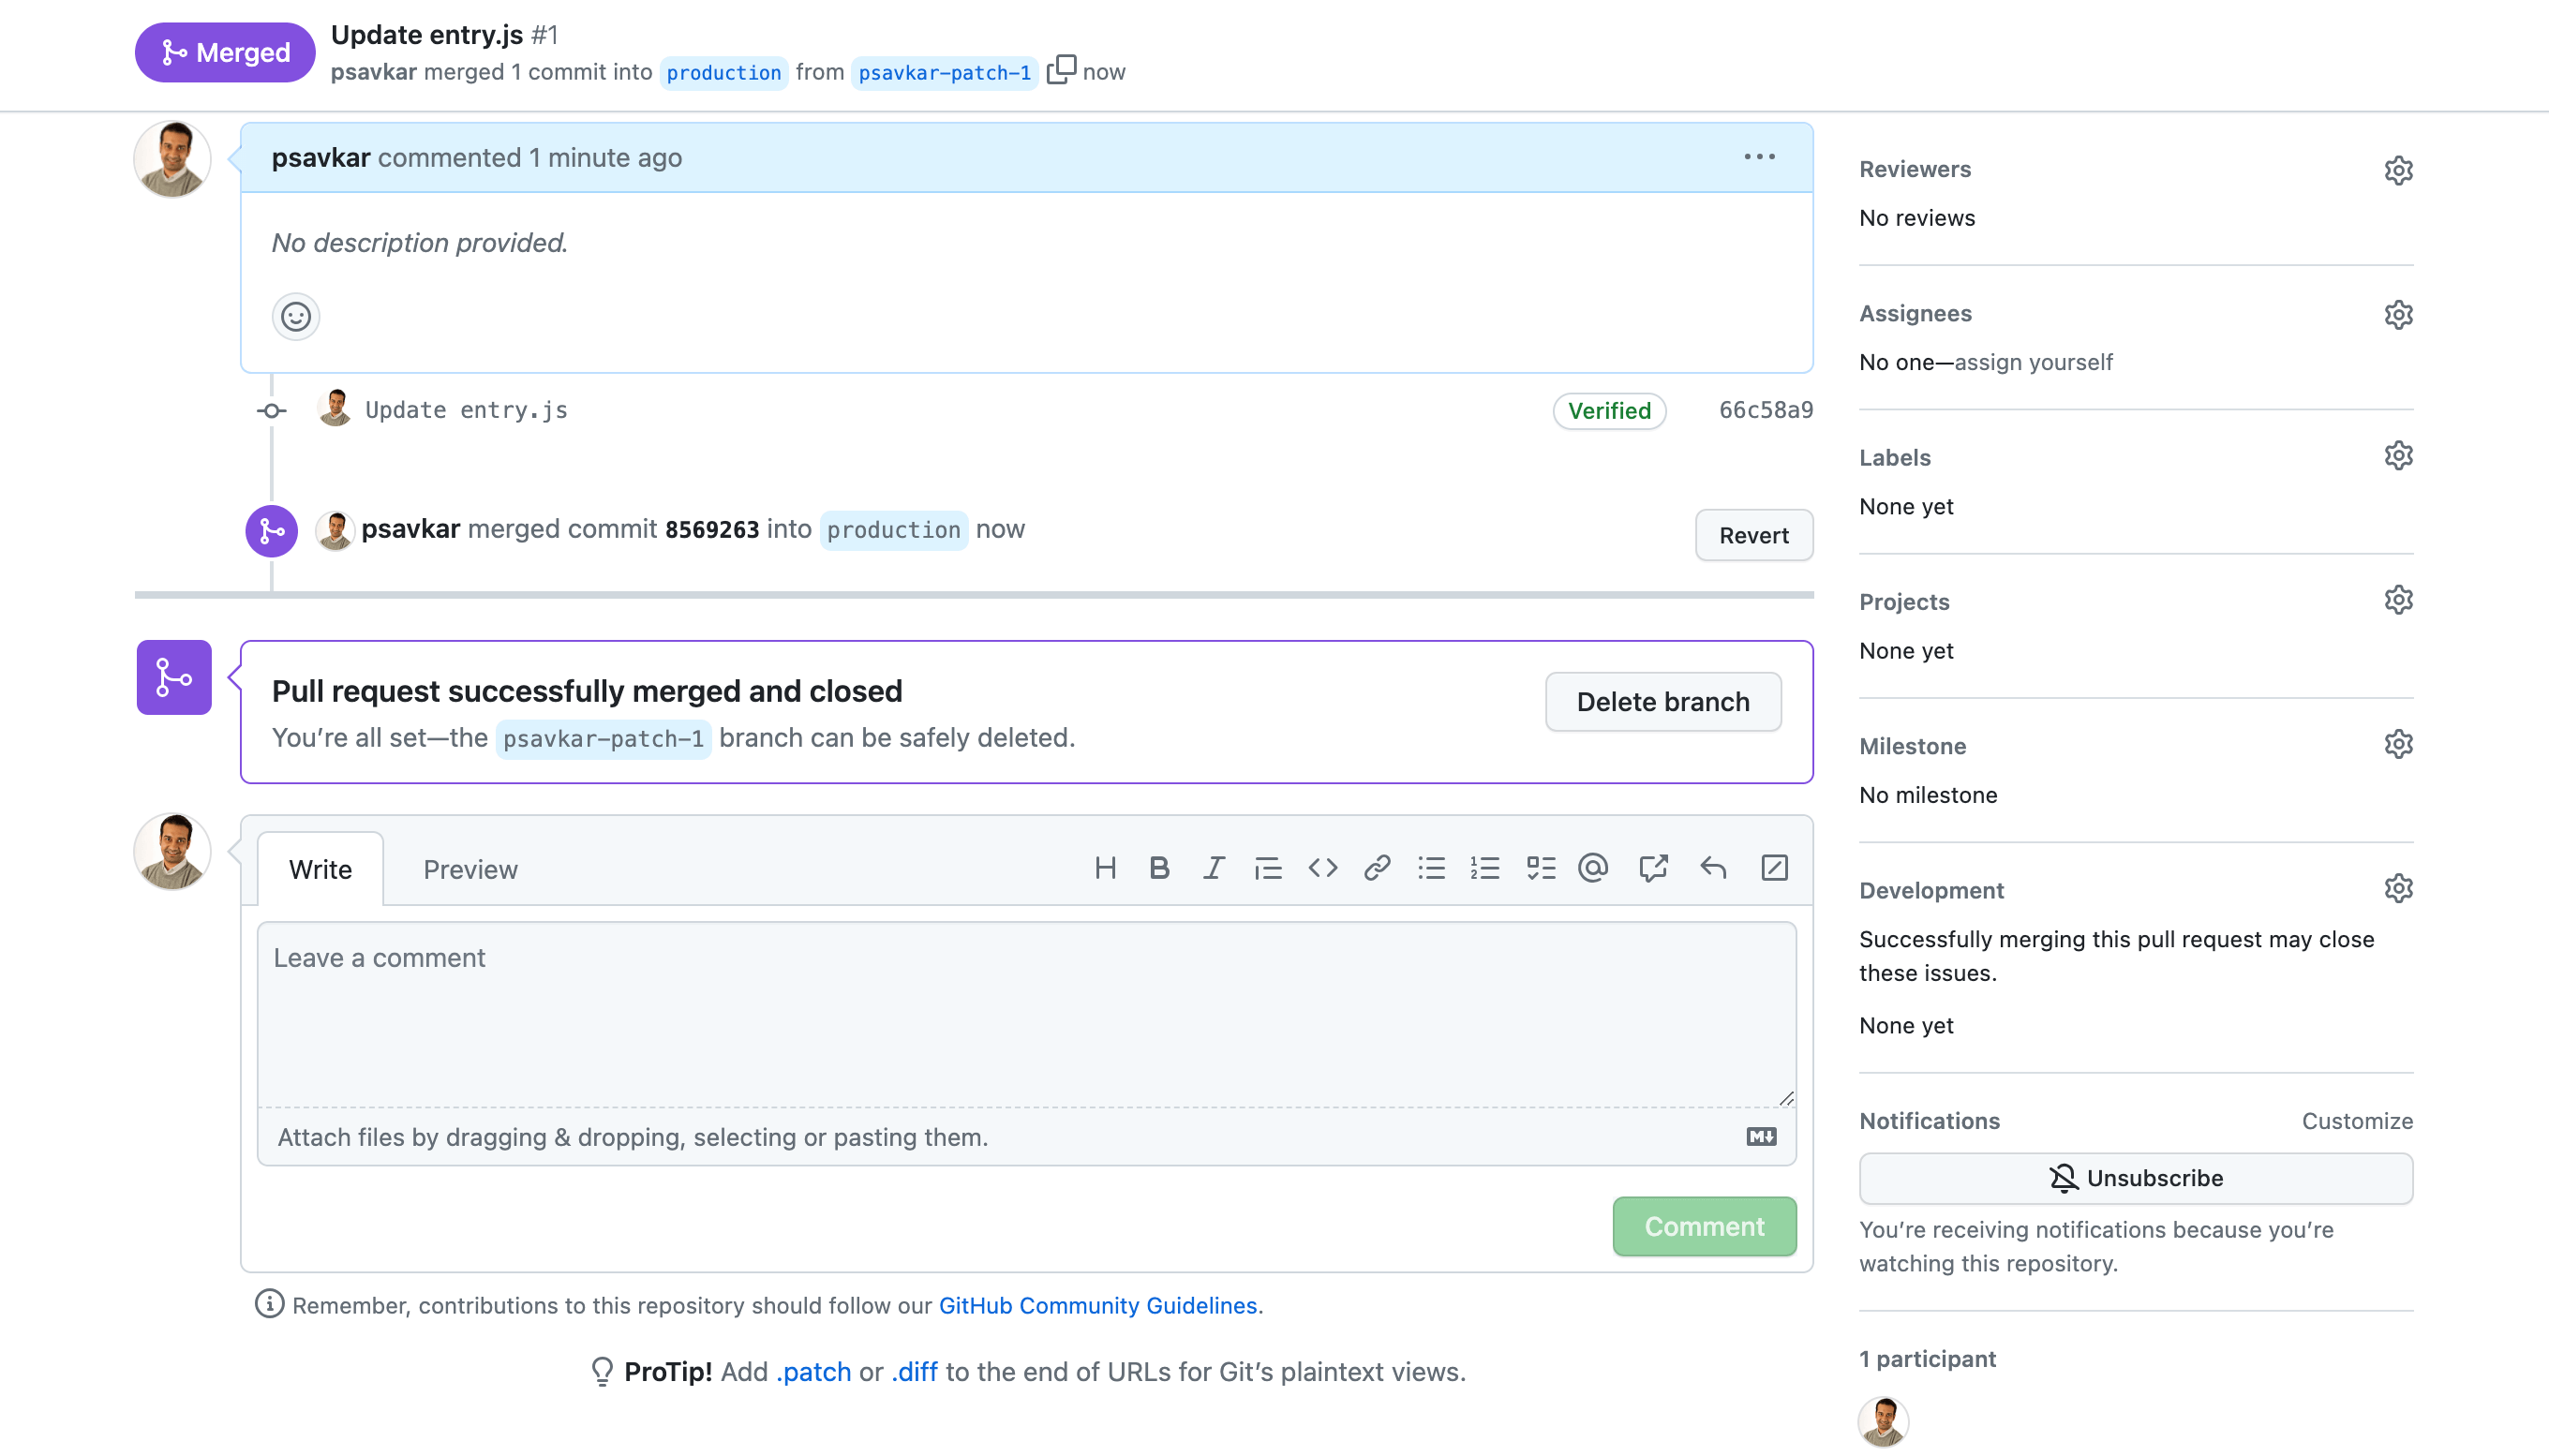2549x1456 pixels.
Task: Expand the comment editor to fullscreen
Action: (1775, 868)
